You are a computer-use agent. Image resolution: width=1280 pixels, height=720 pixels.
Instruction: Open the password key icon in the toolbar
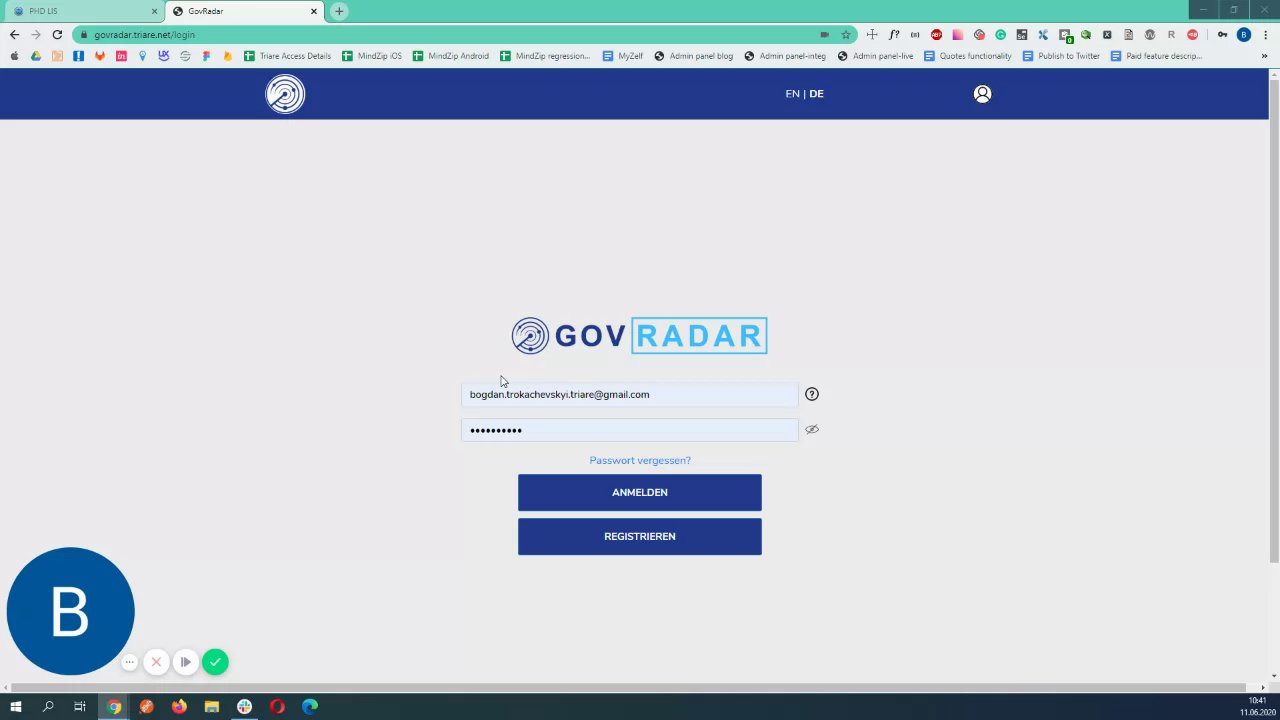pos(1222,35)
